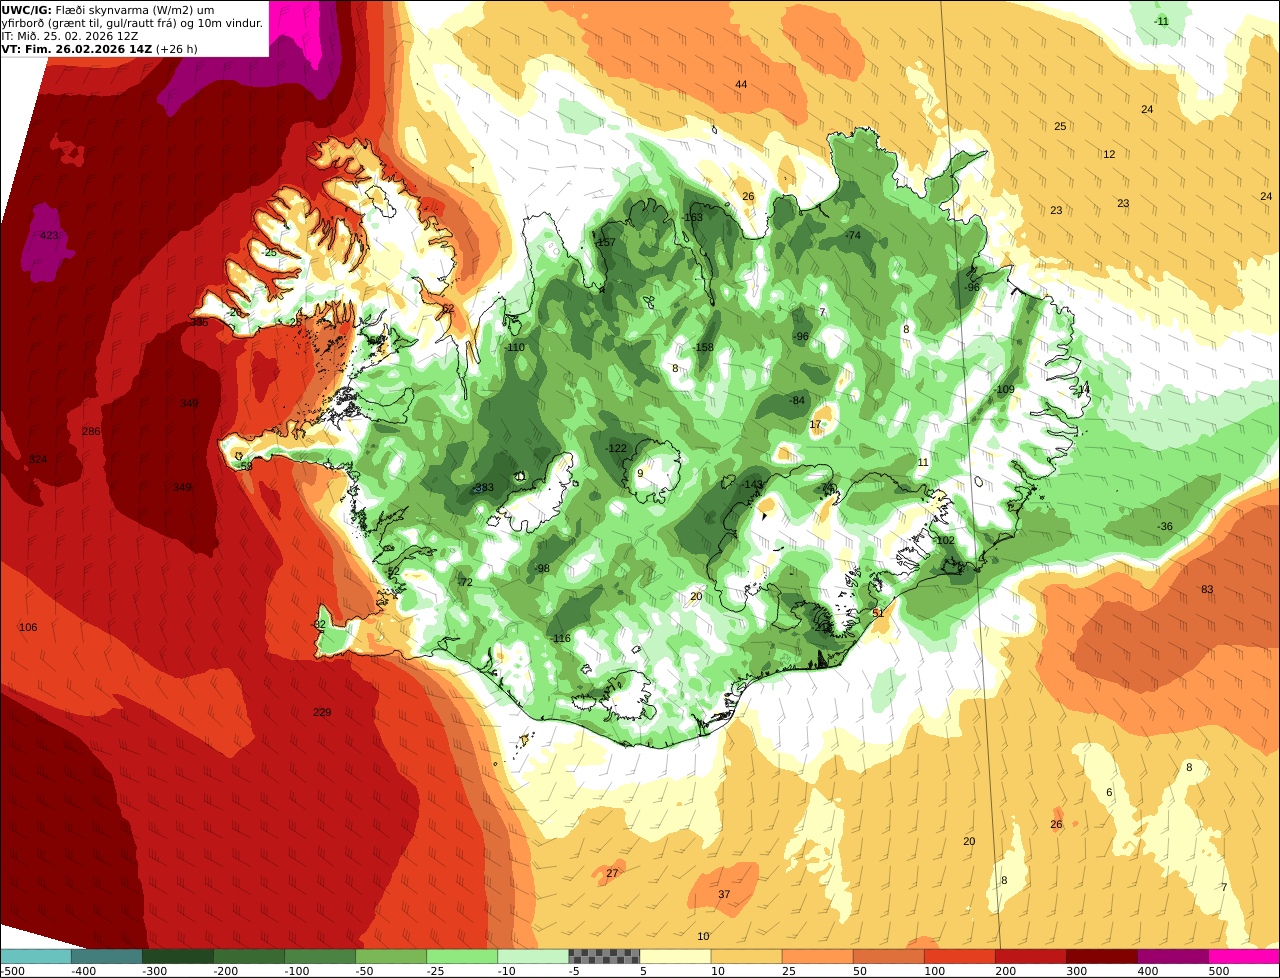Click the -500 legend tick label

coord(12,971)
